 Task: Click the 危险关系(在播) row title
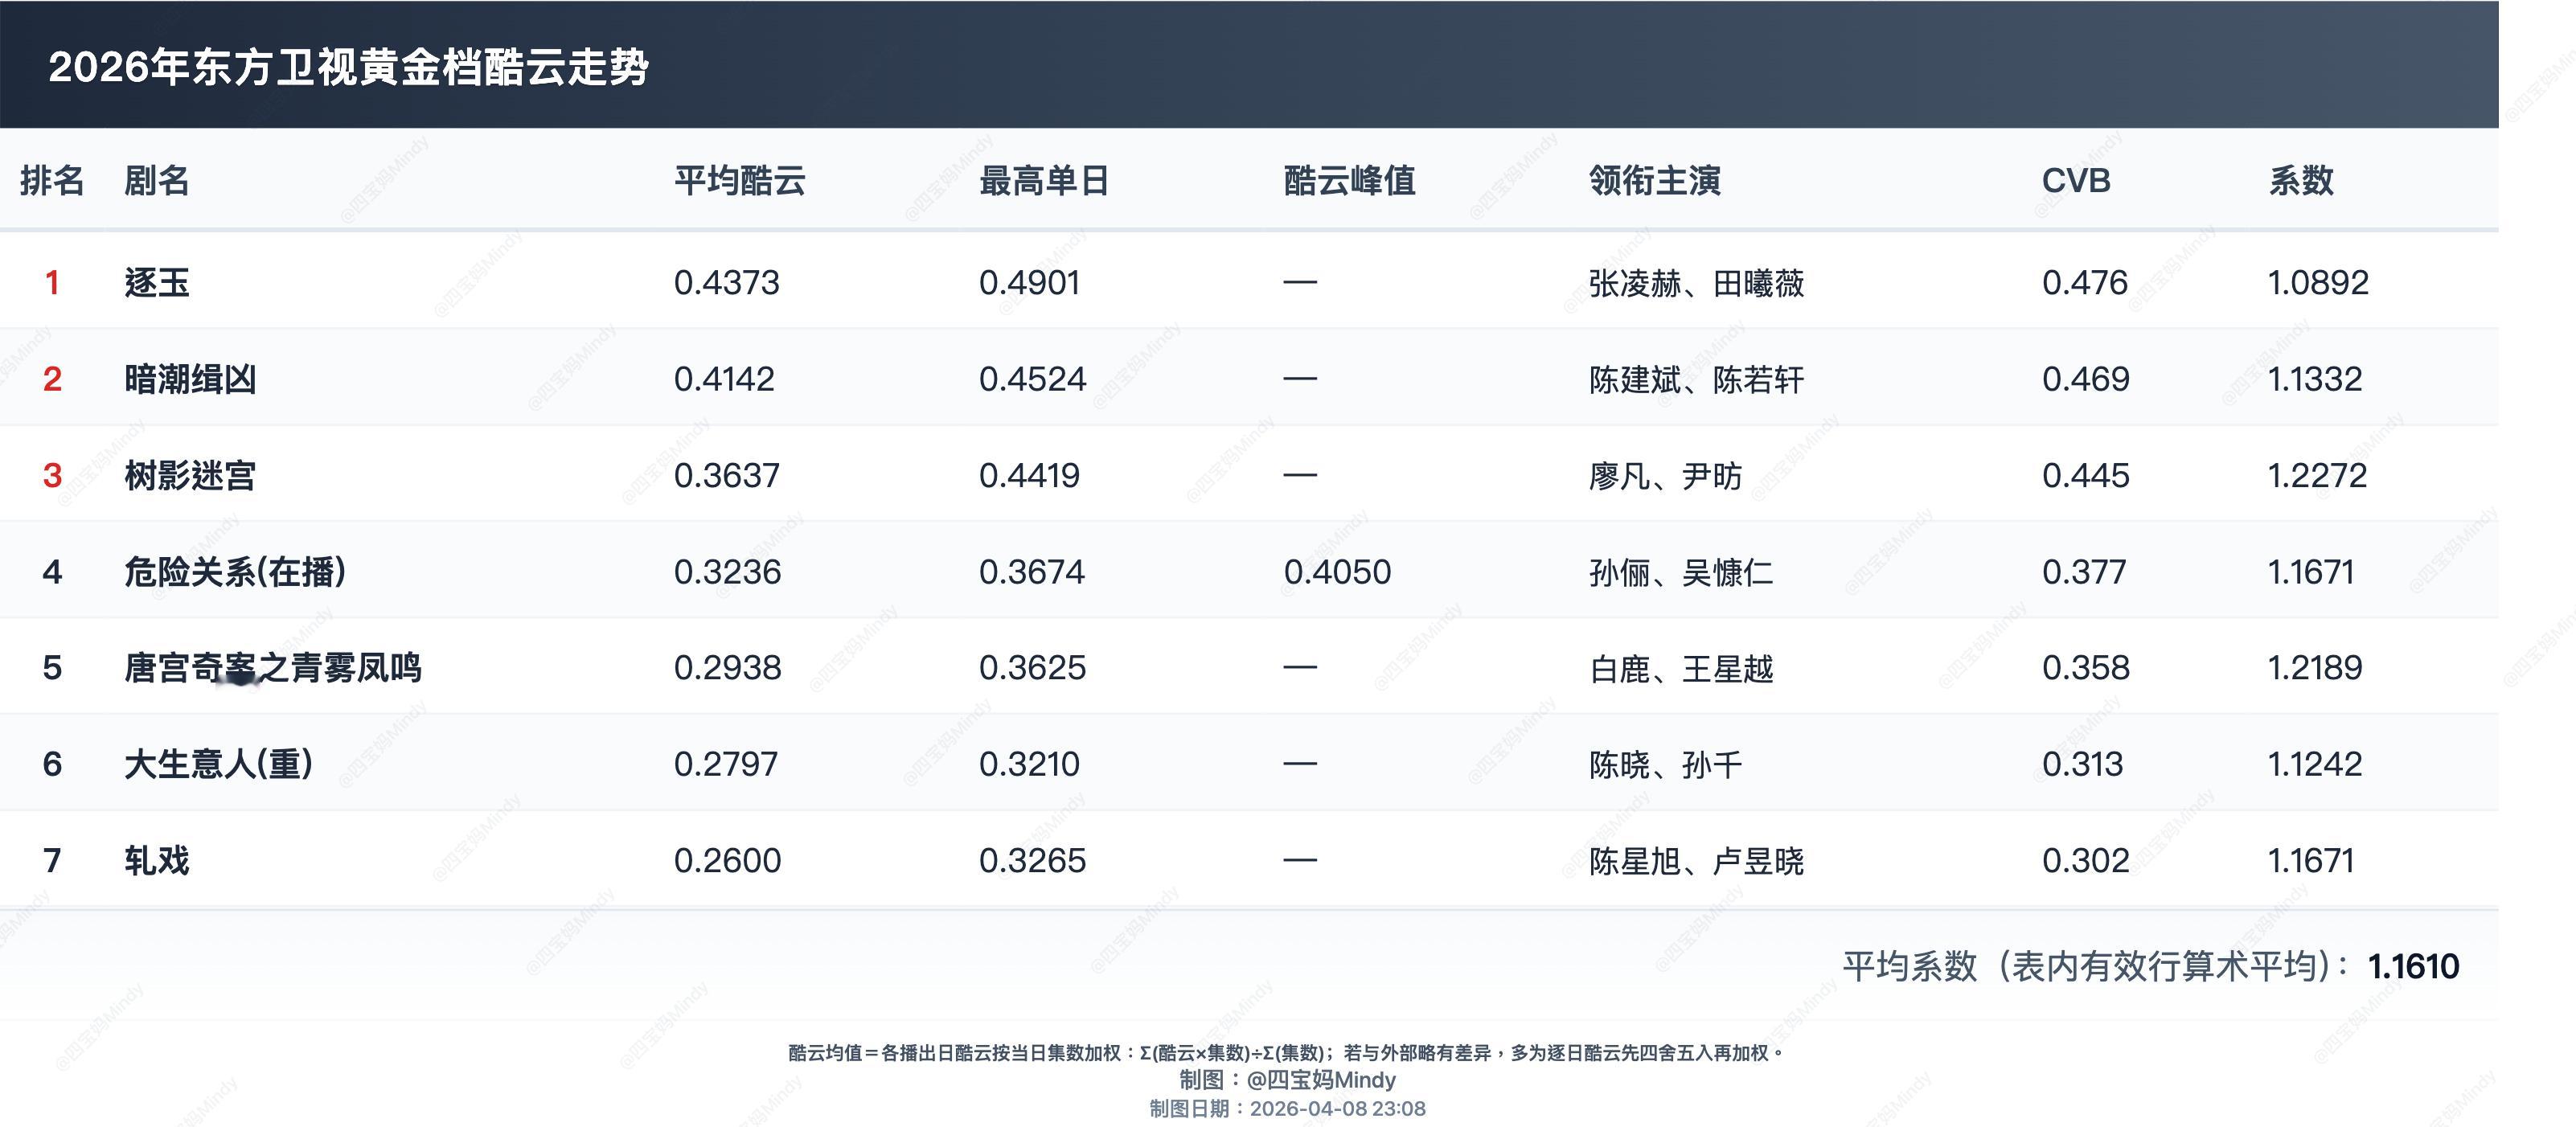click(235, 572)
